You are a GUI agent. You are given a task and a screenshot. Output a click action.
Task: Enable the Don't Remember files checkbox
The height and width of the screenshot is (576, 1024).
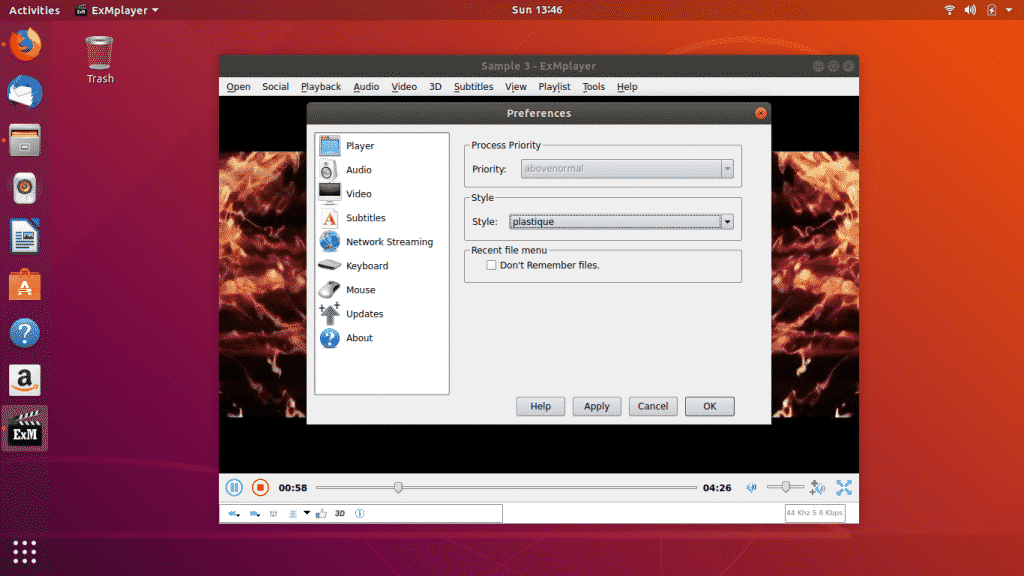(491, 263)
